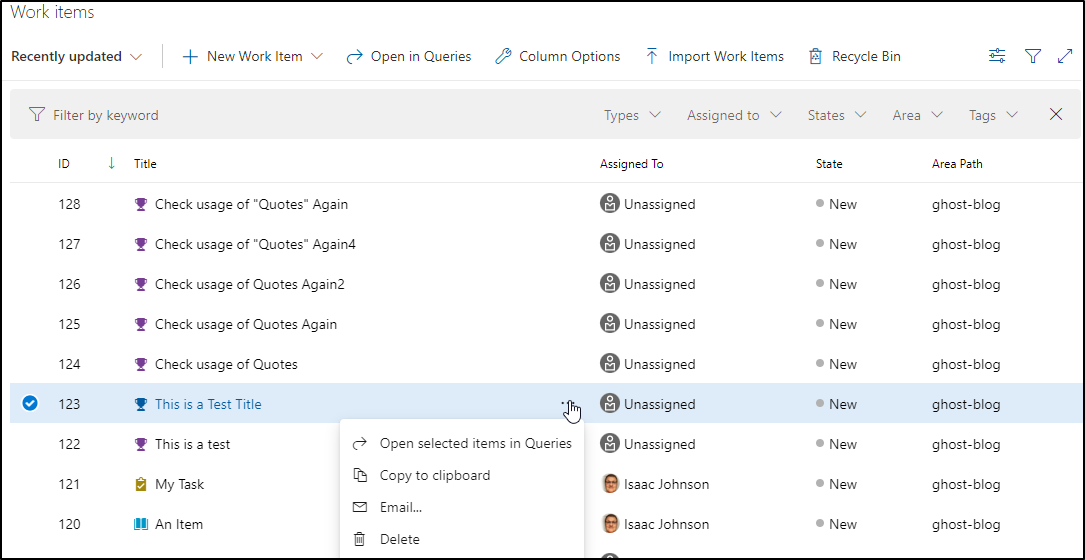Open the This is a Test Title link
Viewport: 1085px width, 560px height.
tap(208, 404)
